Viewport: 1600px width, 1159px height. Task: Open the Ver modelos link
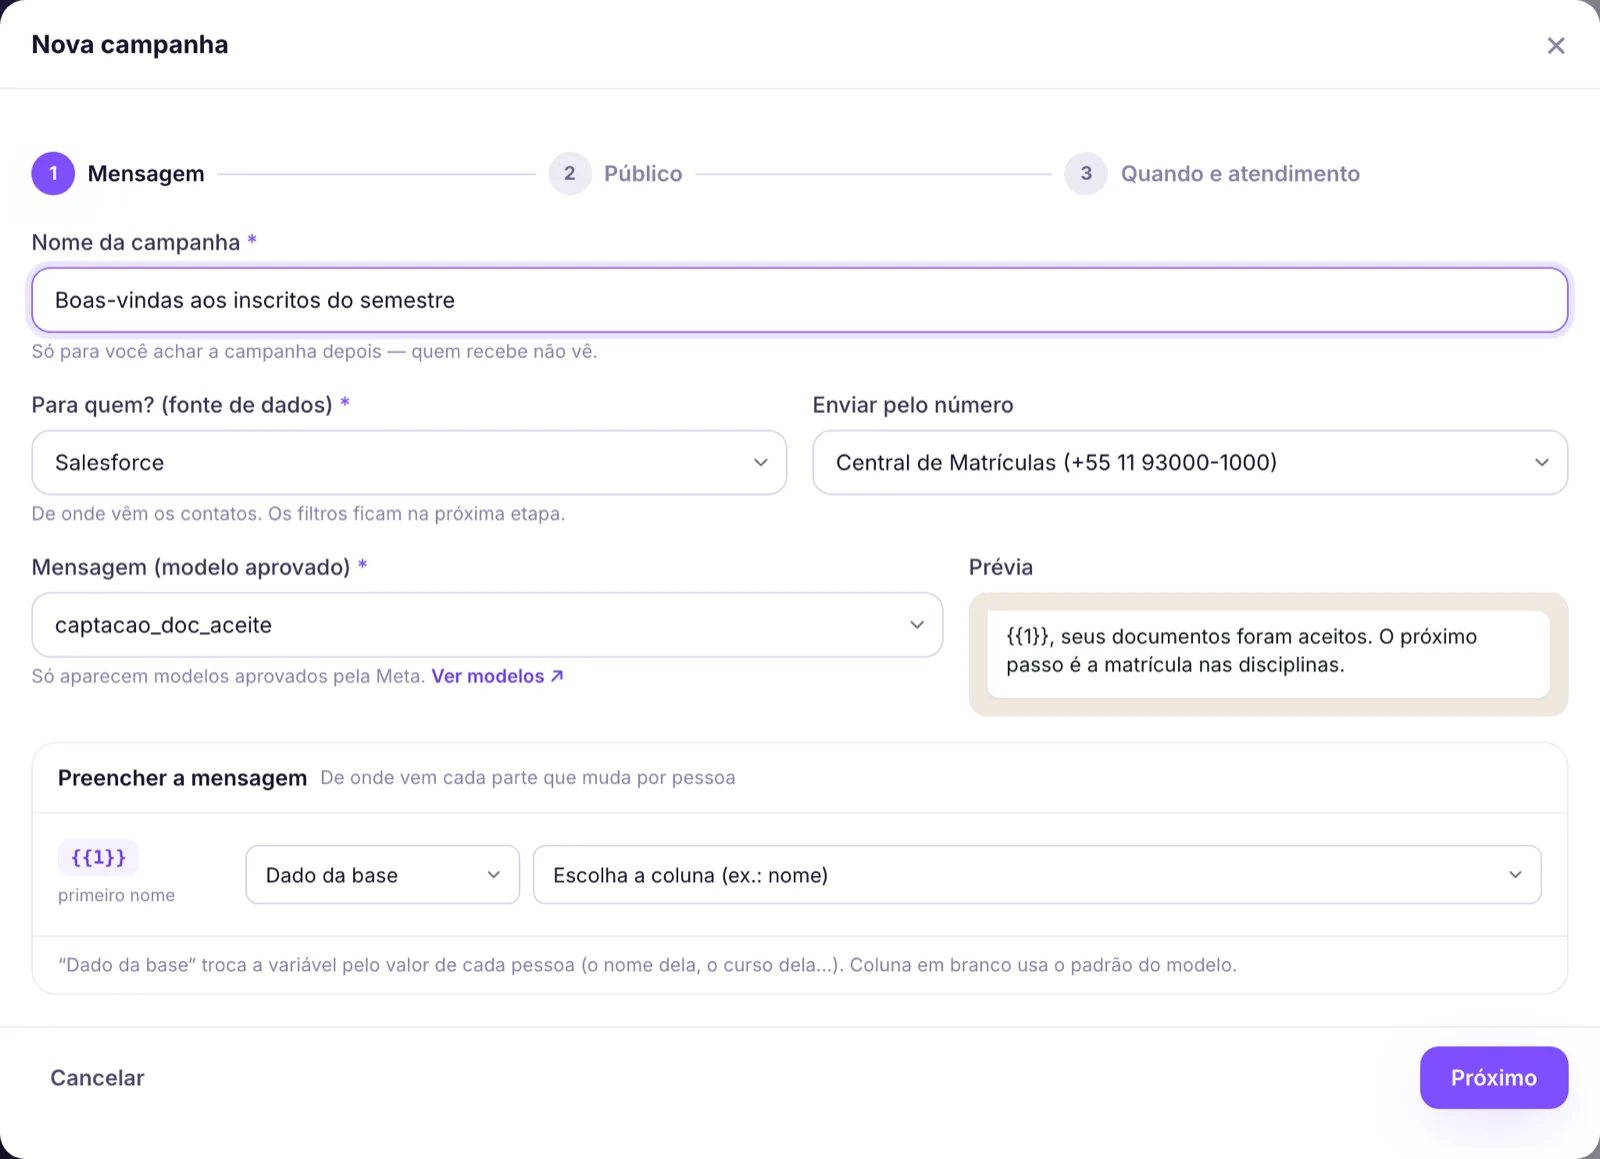497,677
